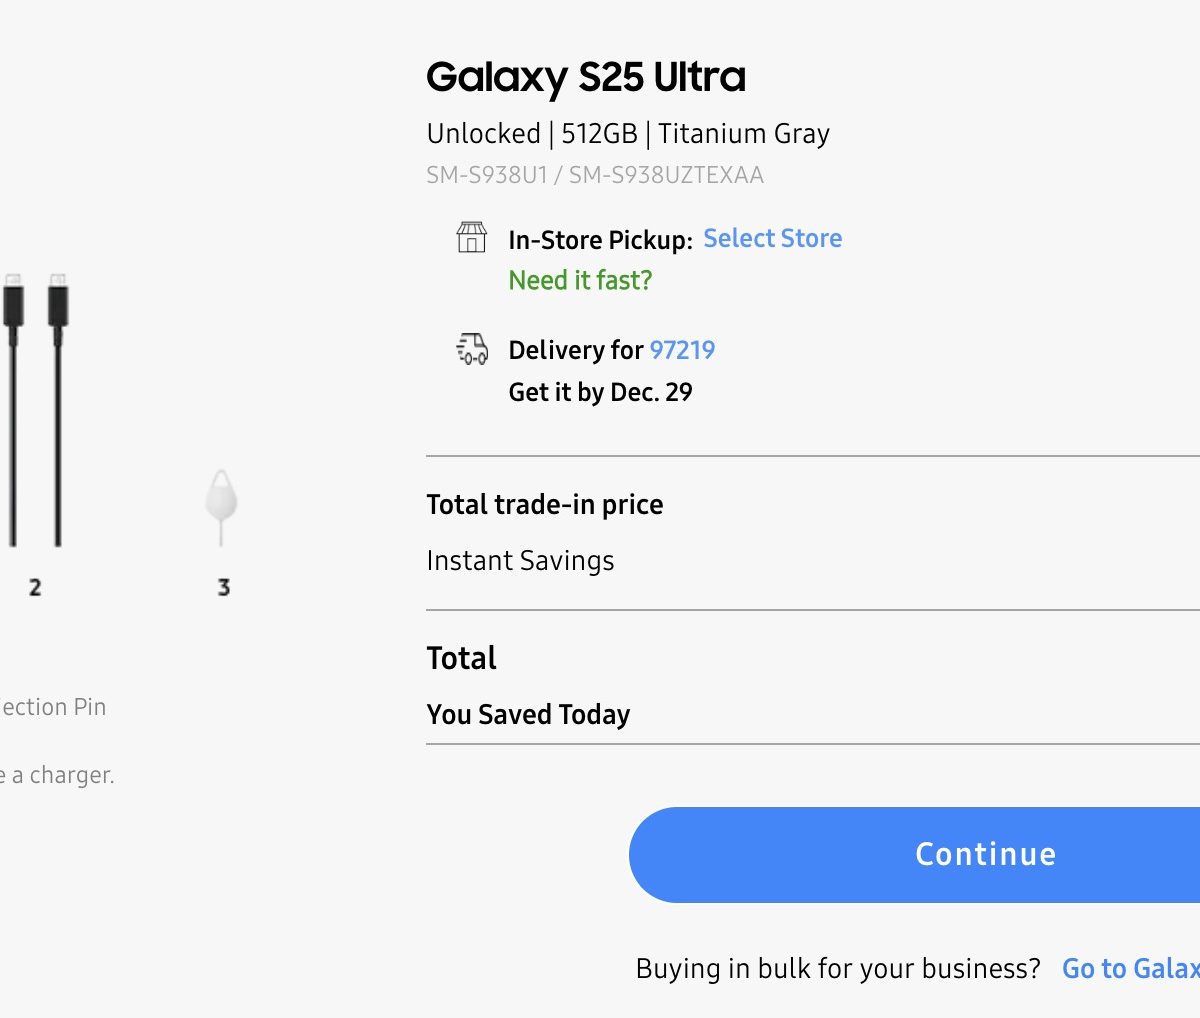Click the Buying in bulk for your business text
The image size is (1200, 1018).
coord(837,968)
